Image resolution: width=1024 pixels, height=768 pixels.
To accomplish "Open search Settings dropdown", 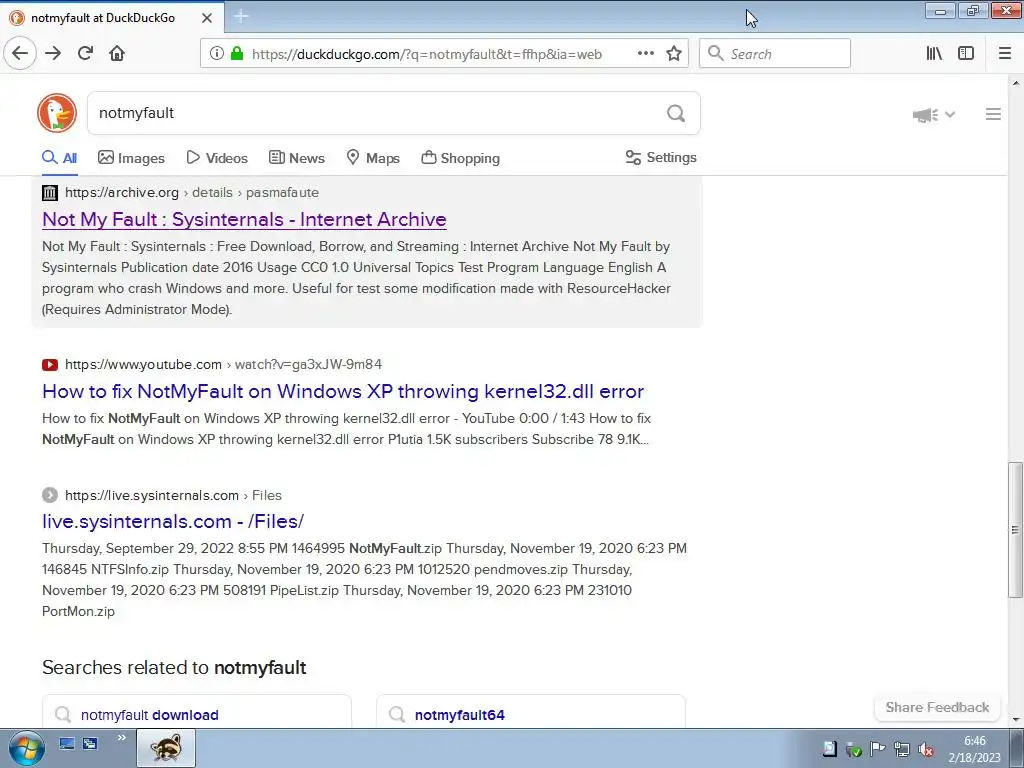I will 661,157.
